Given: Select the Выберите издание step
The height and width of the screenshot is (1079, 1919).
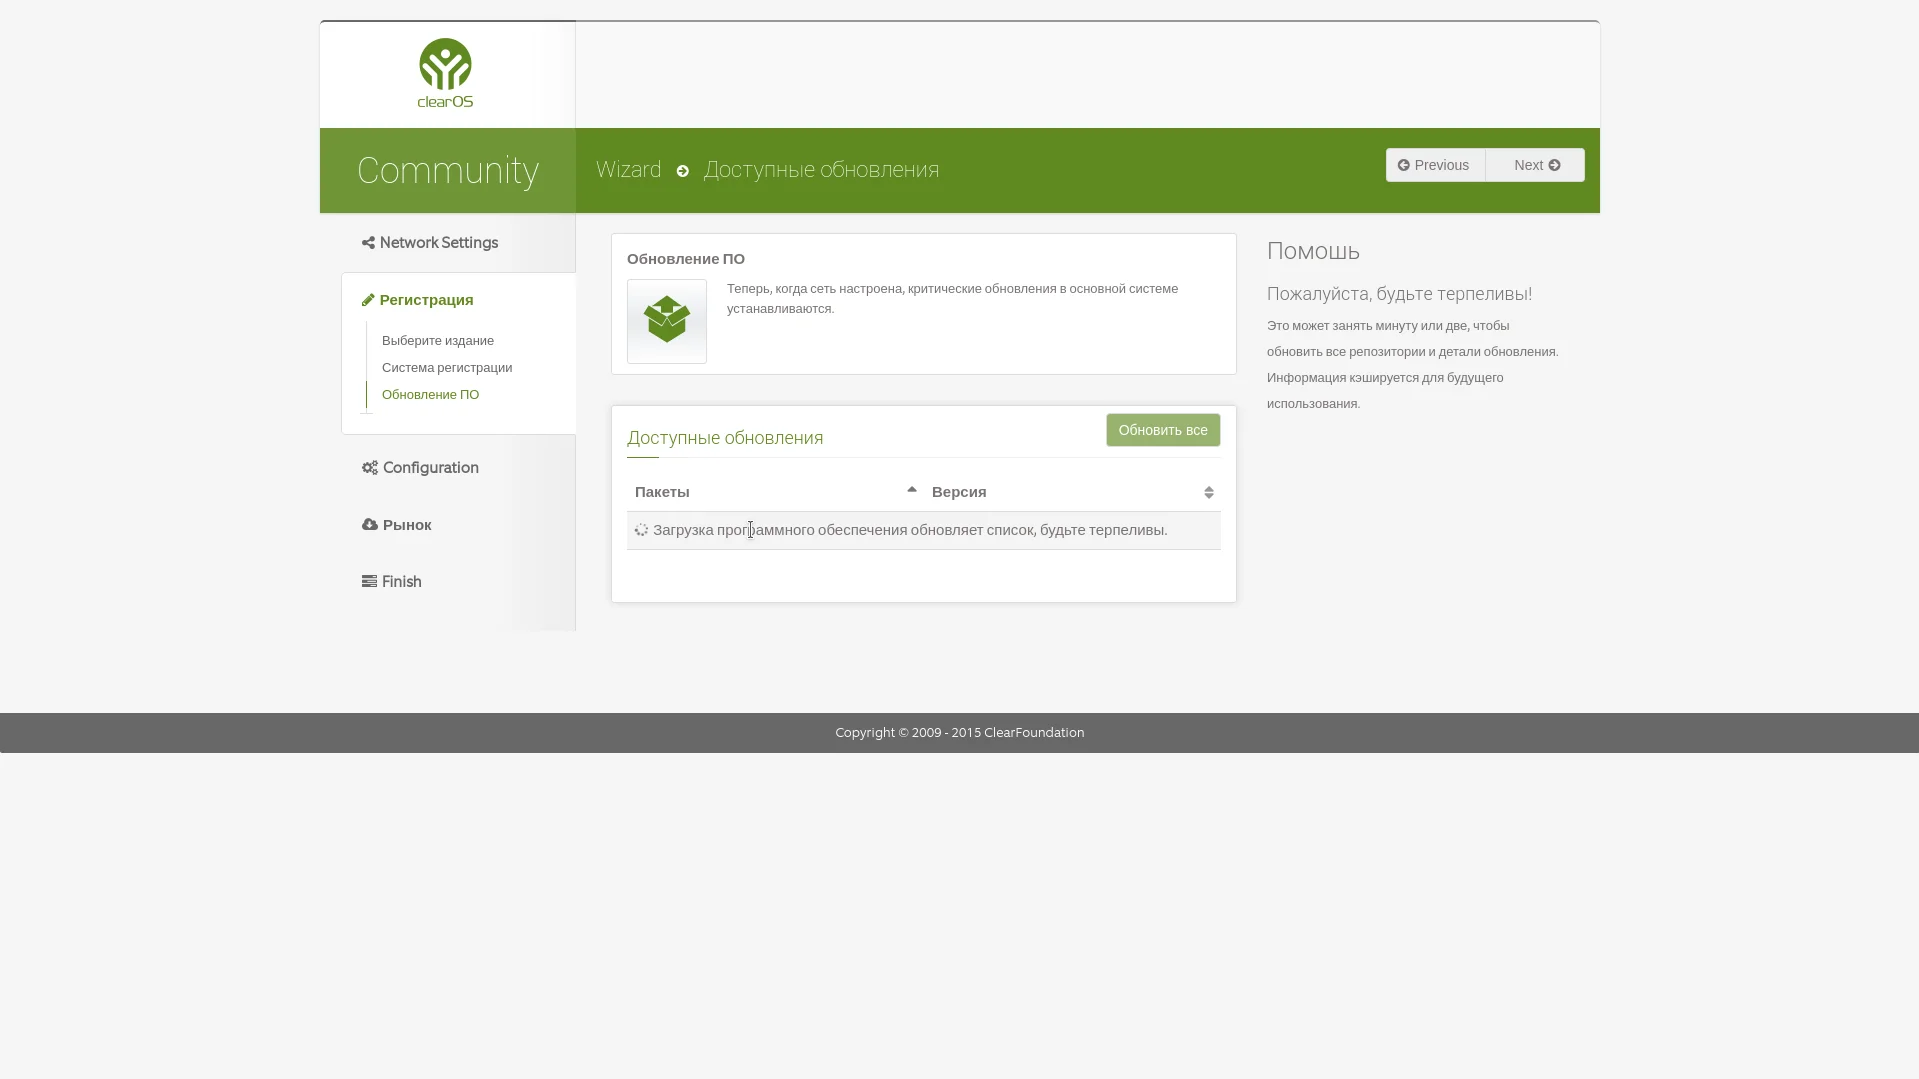Looking at the screenshot, I should click(x=438, y=341).
